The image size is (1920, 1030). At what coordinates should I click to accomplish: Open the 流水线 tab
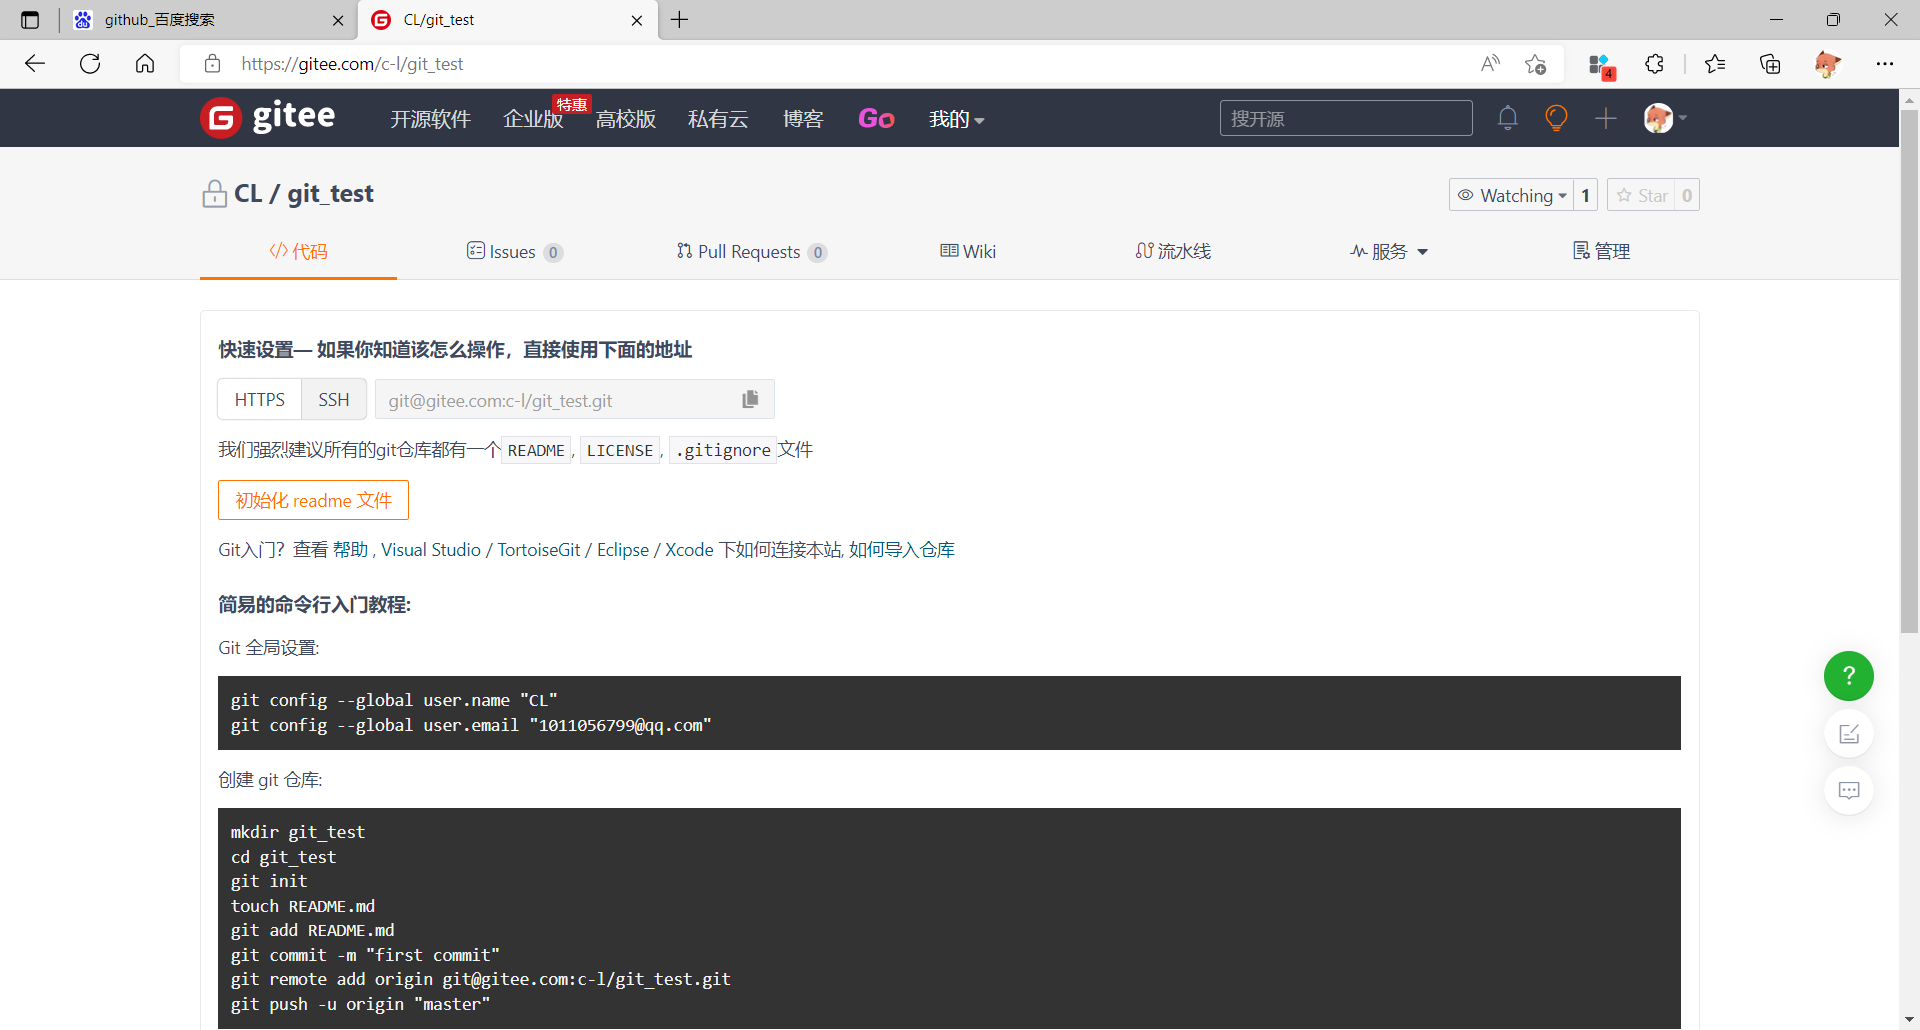coord(1173,251)
